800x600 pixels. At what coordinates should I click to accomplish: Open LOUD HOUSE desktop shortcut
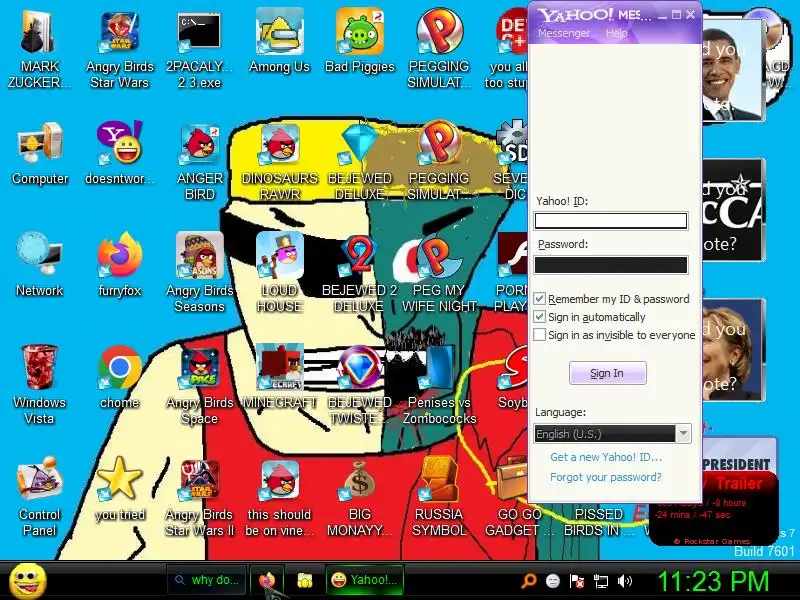click(x=280, y=272)
